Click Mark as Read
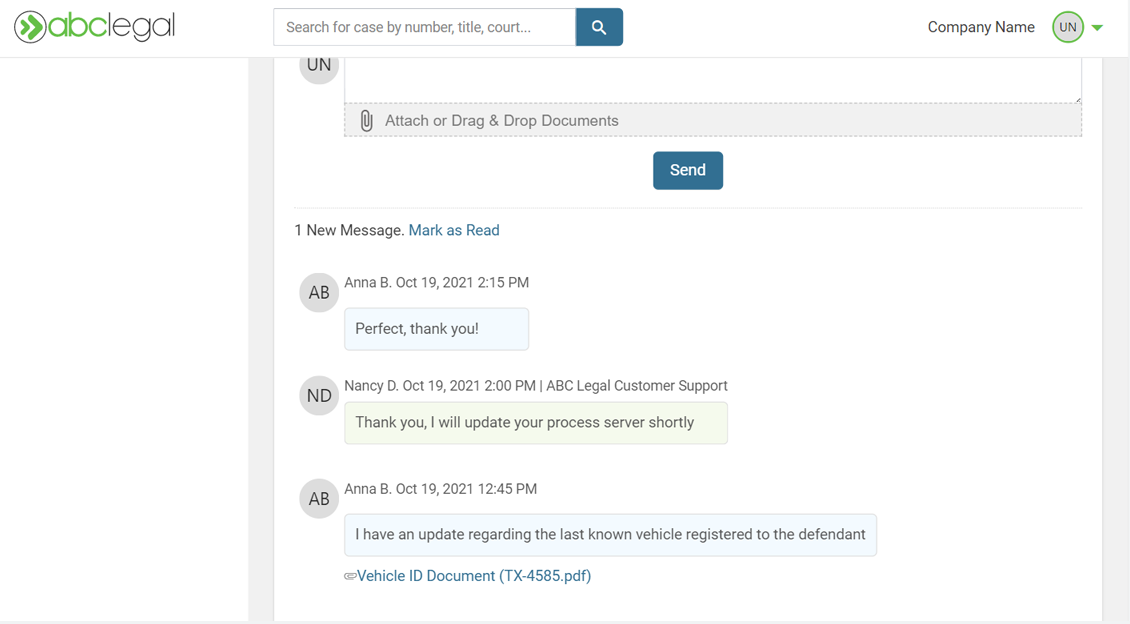Image resolution: width=1130 pixels, height=624 pixels. [454, 230]
